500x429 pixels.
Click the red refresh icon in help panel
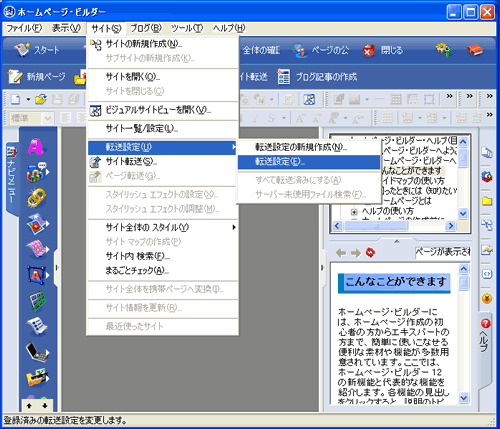click(x=370, y=252)
